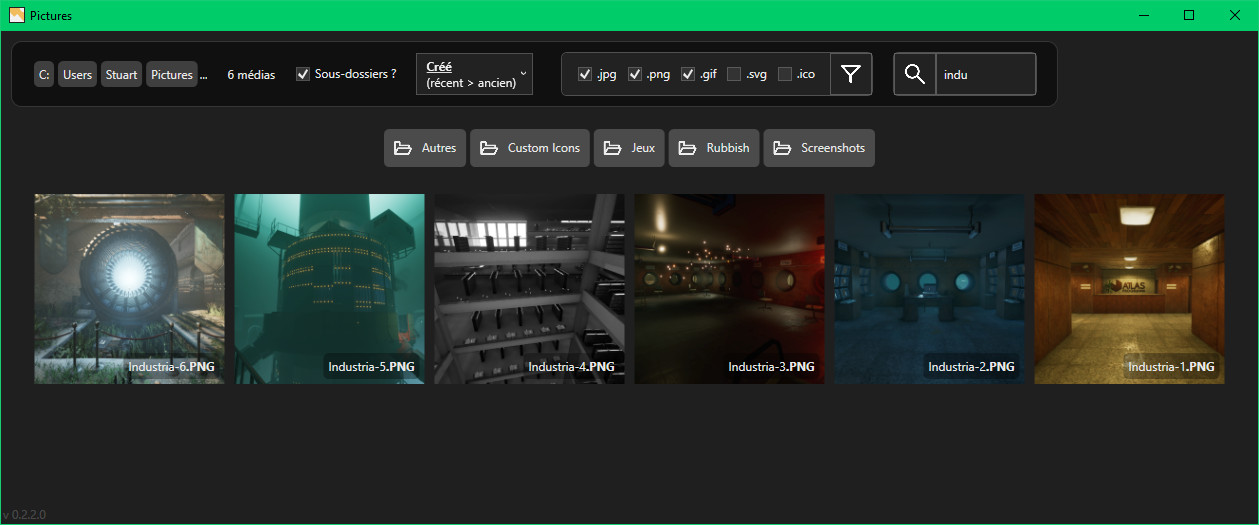Click folder icon on Screenshots button
The image size is (1259, 525).
(783, 148)
